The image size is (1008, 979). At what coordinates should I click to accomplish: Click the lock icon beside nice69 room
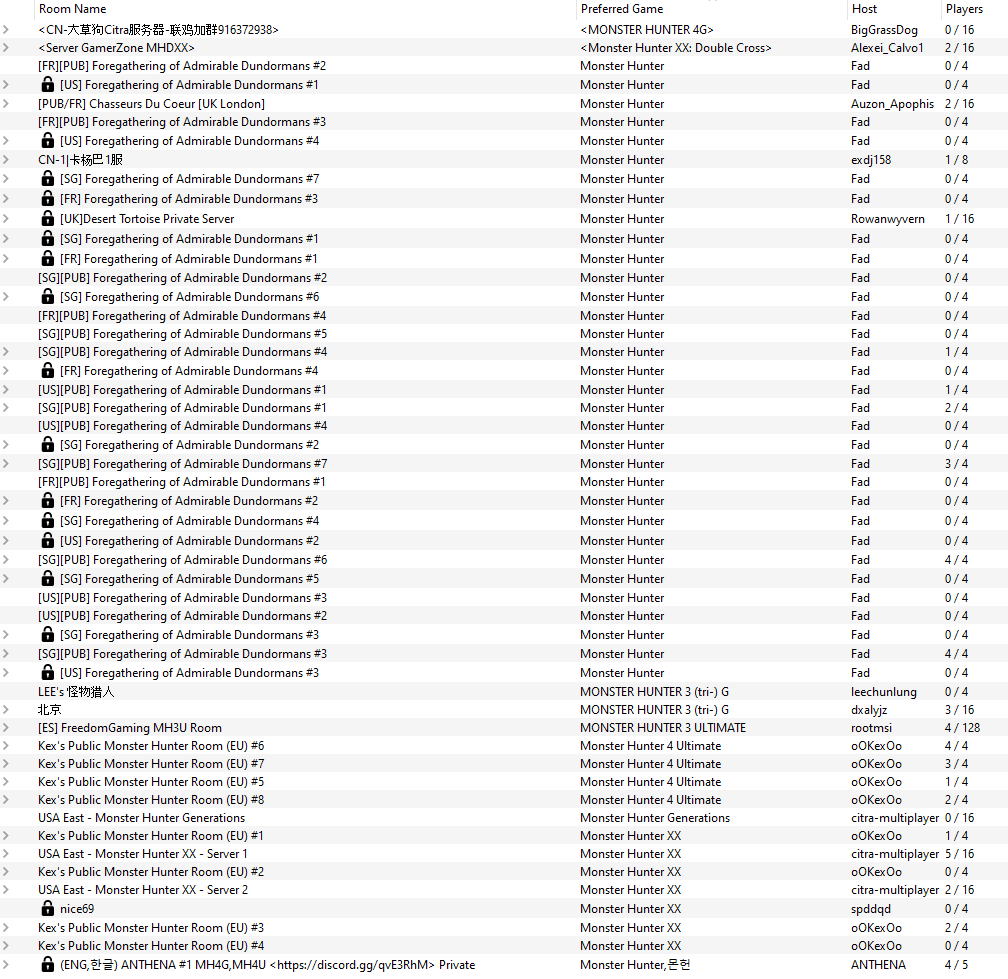(48, 908)
